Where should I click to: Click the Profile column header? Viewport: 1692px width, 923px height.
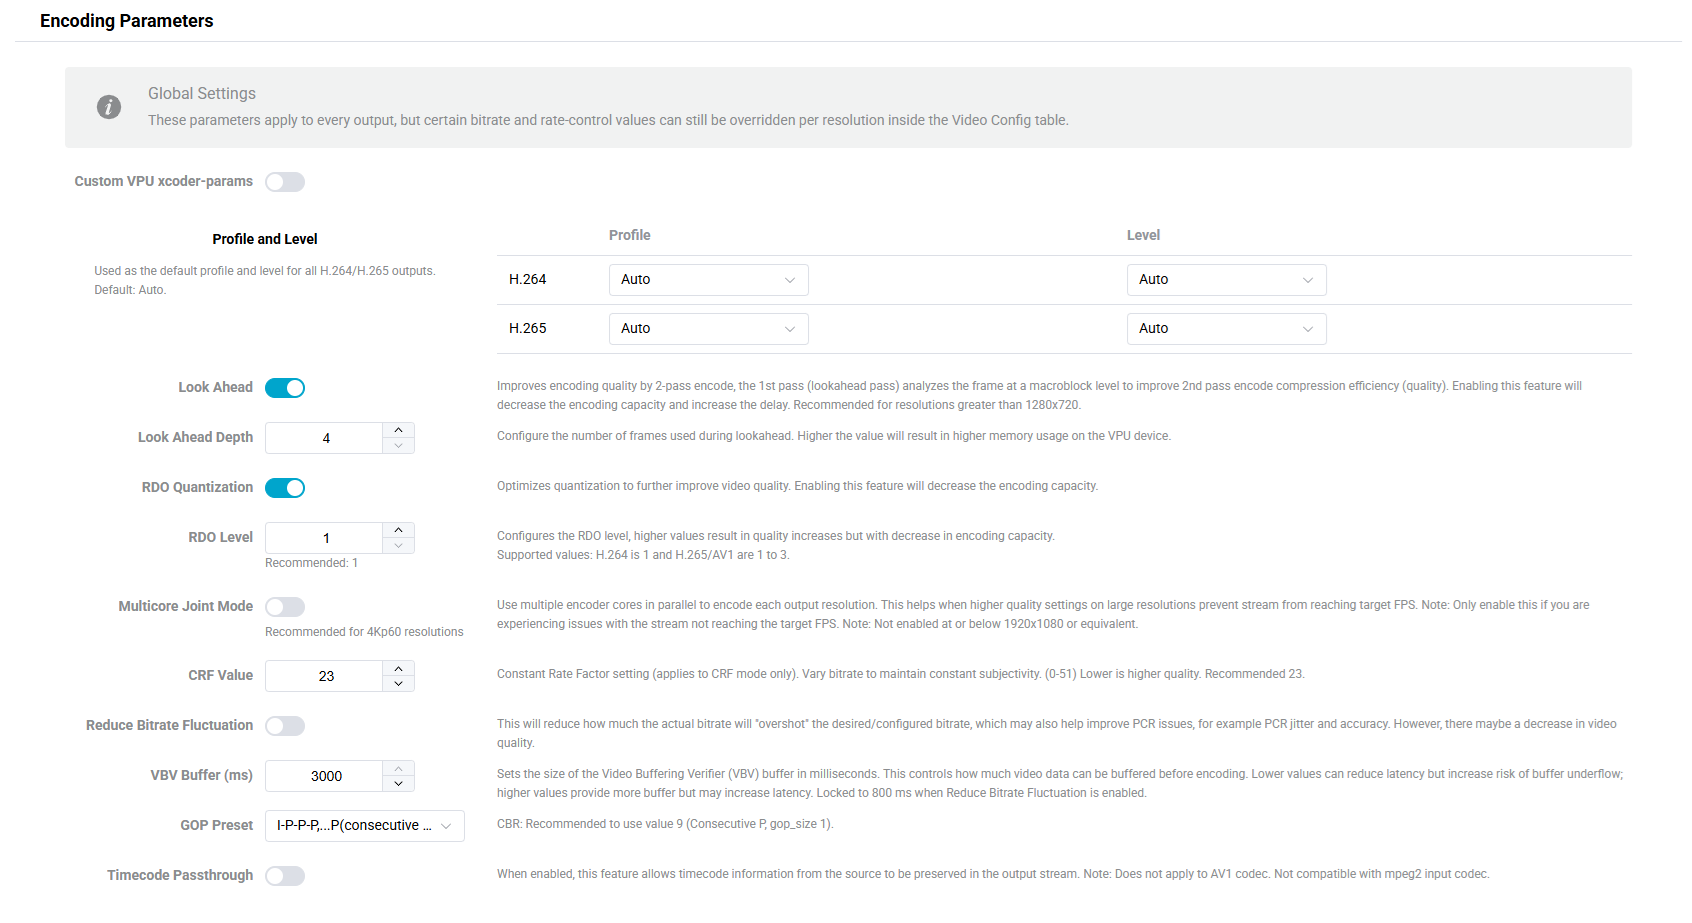tap(630, 235)
